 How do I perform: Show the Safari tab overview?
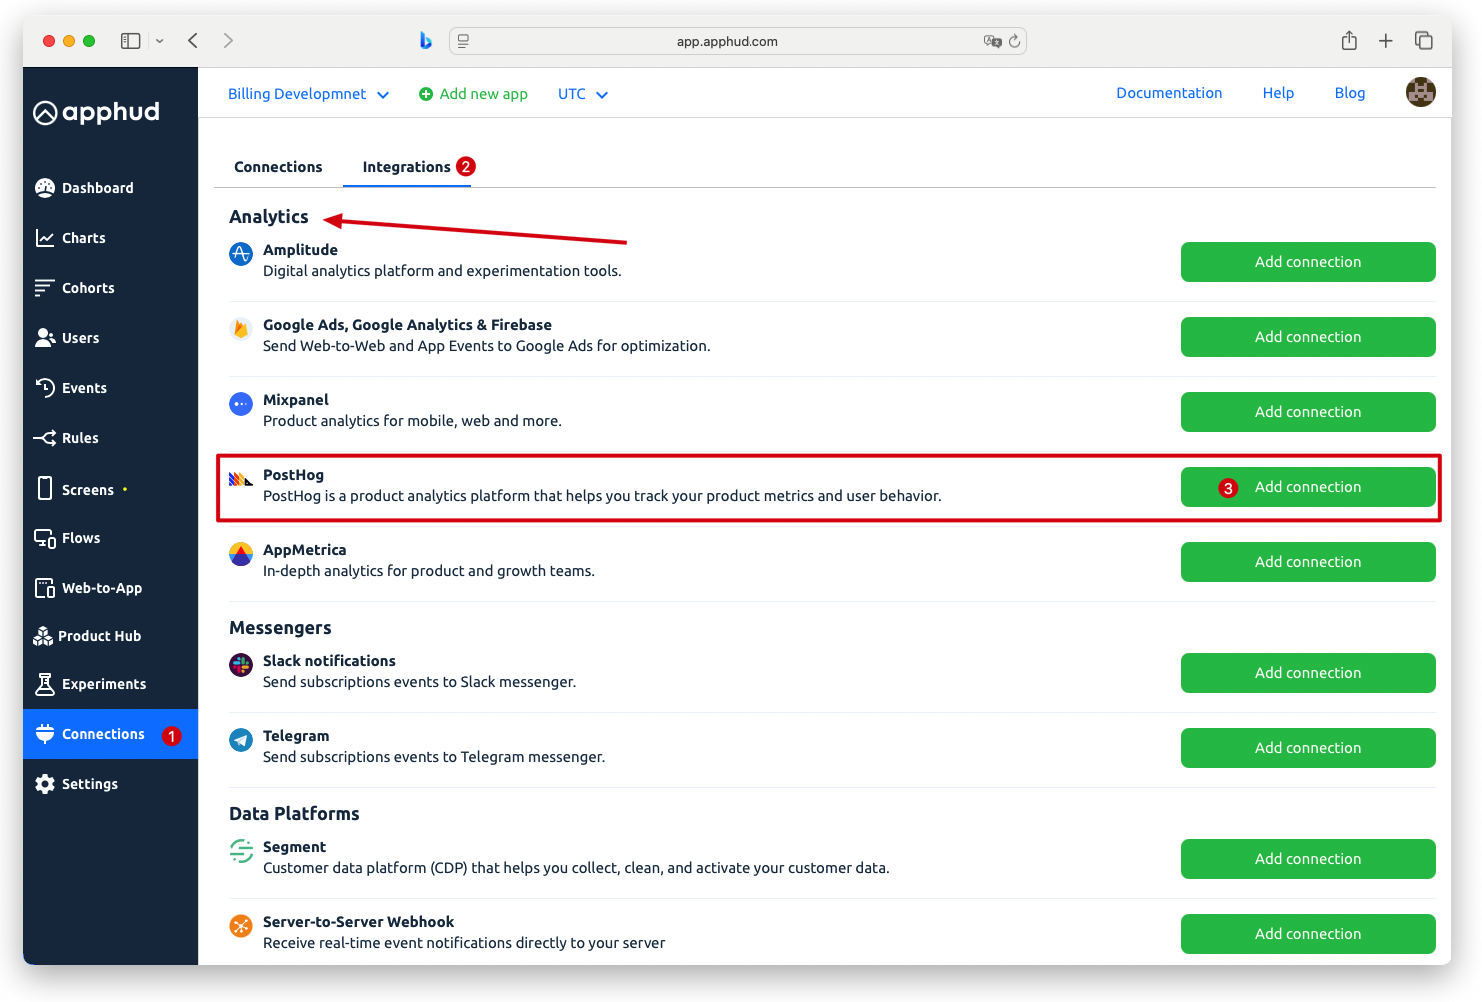pyautogui.click(x=1423, y=41)
